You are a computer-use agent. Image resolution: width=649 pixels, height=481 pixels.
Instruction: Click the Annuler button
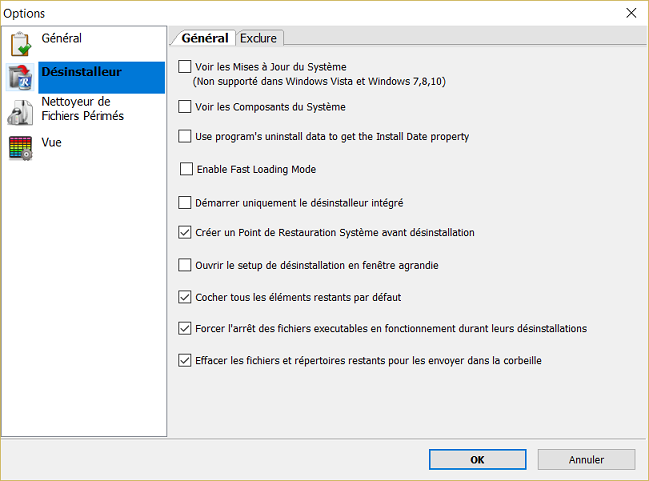[x=586, y=460]
